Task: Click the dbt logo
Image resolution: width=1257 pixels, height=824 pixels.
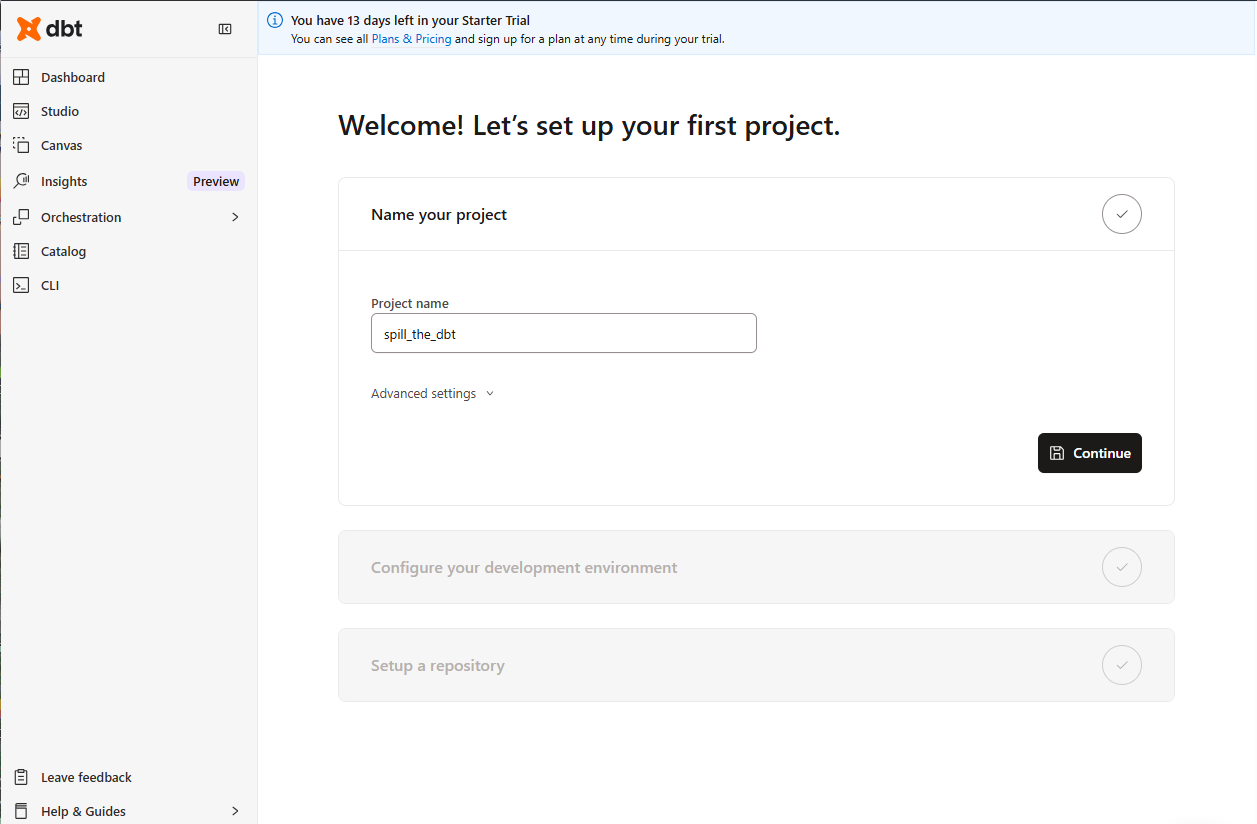Action: [x=50, y=29]
